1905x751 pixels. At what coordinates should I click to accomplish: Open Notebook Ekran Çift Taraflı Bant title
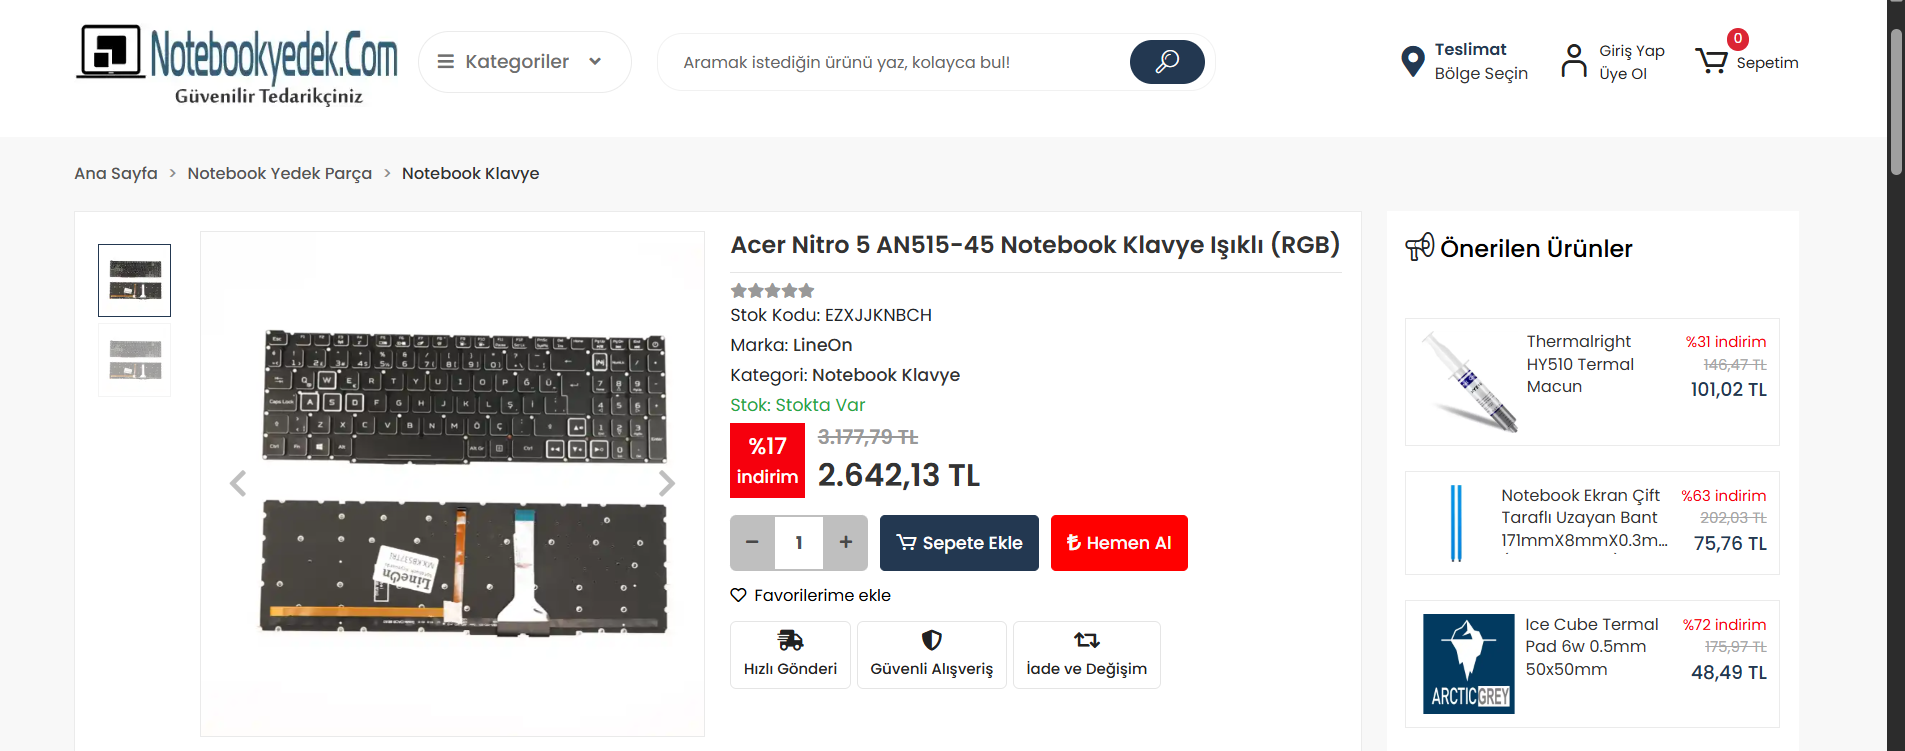pos(1584,518)
